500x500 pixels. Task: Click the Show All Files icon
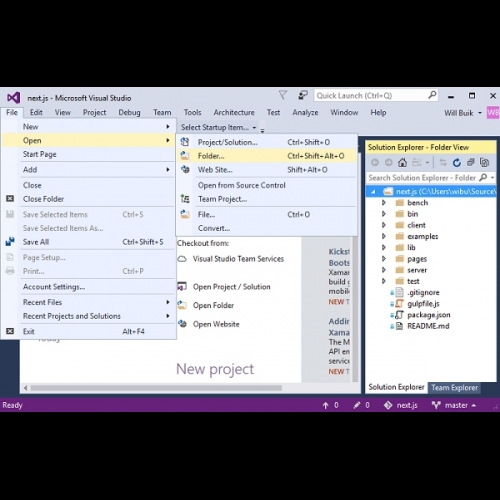[484, 162]
